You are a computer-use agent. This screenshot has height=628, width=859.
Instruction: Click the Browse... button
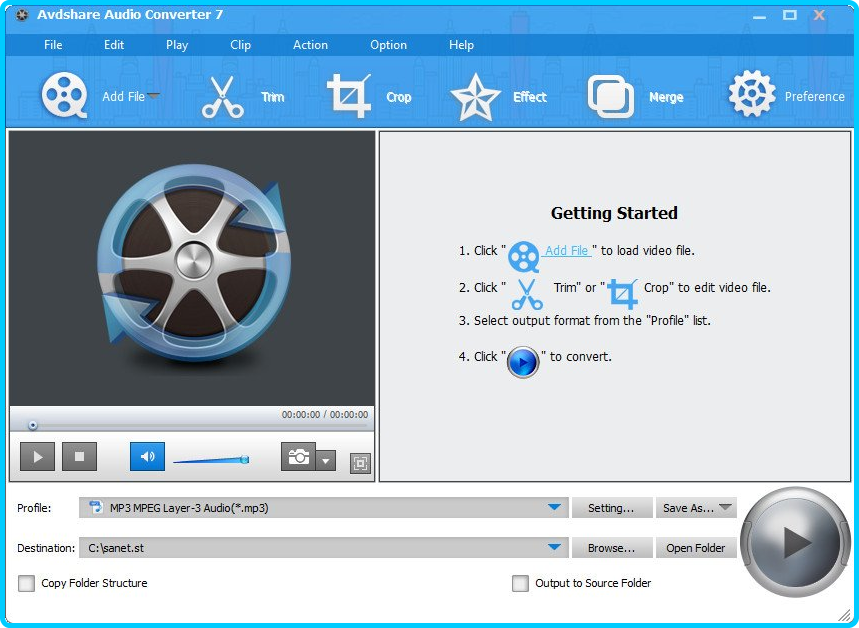[x=612, y=547]
